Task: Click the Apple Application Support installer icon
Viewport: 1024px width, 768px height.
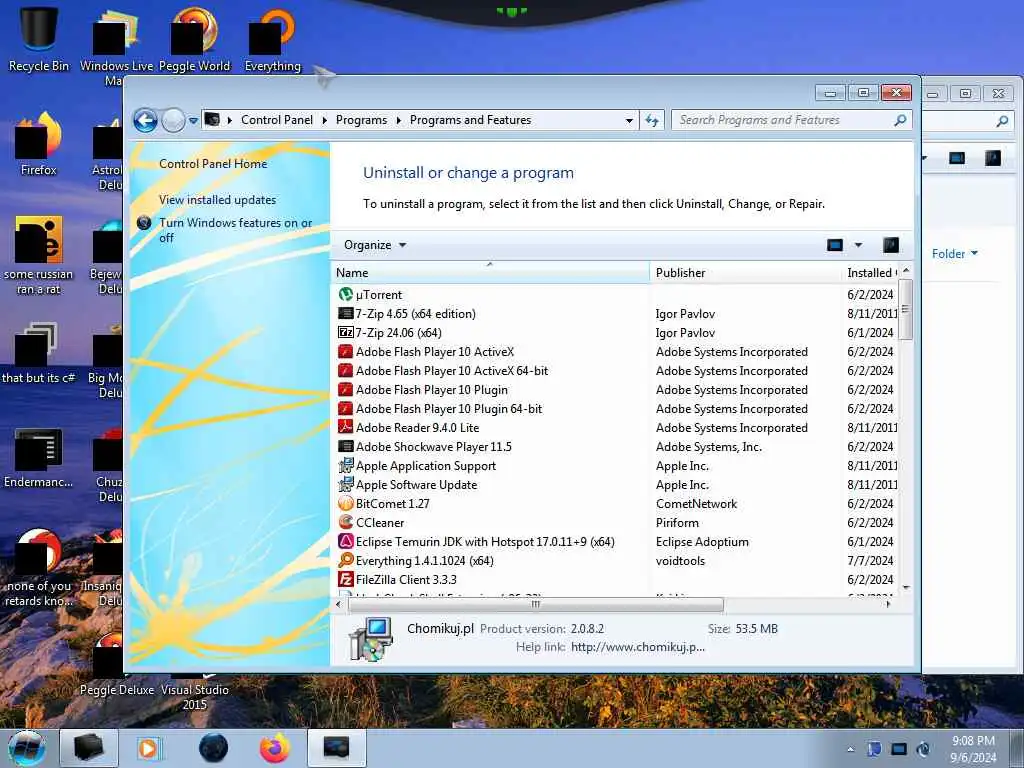Action: (345, 466)
